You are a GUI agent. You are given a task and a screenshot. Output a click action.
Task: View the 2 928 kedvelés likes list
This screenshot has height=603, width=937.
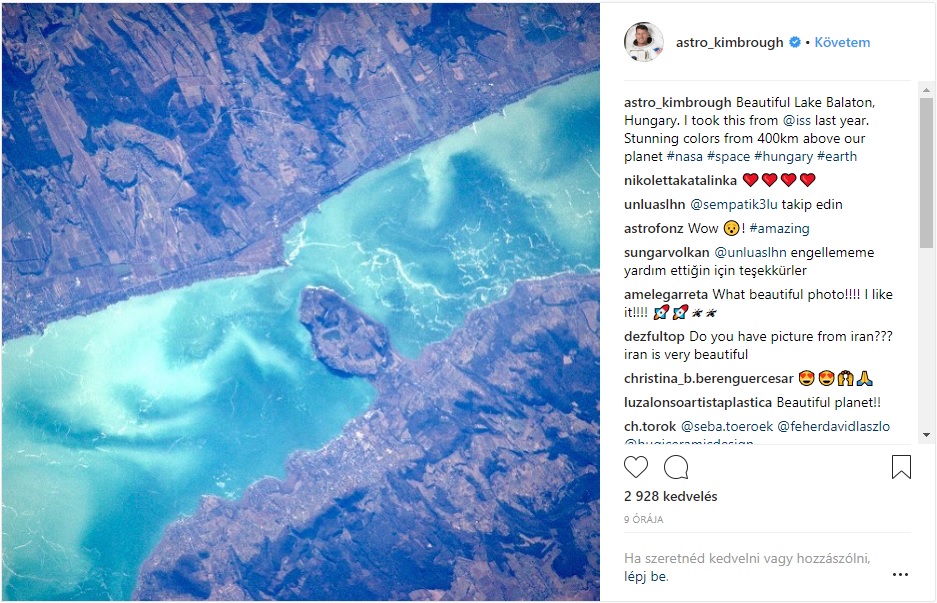point(670,496)
